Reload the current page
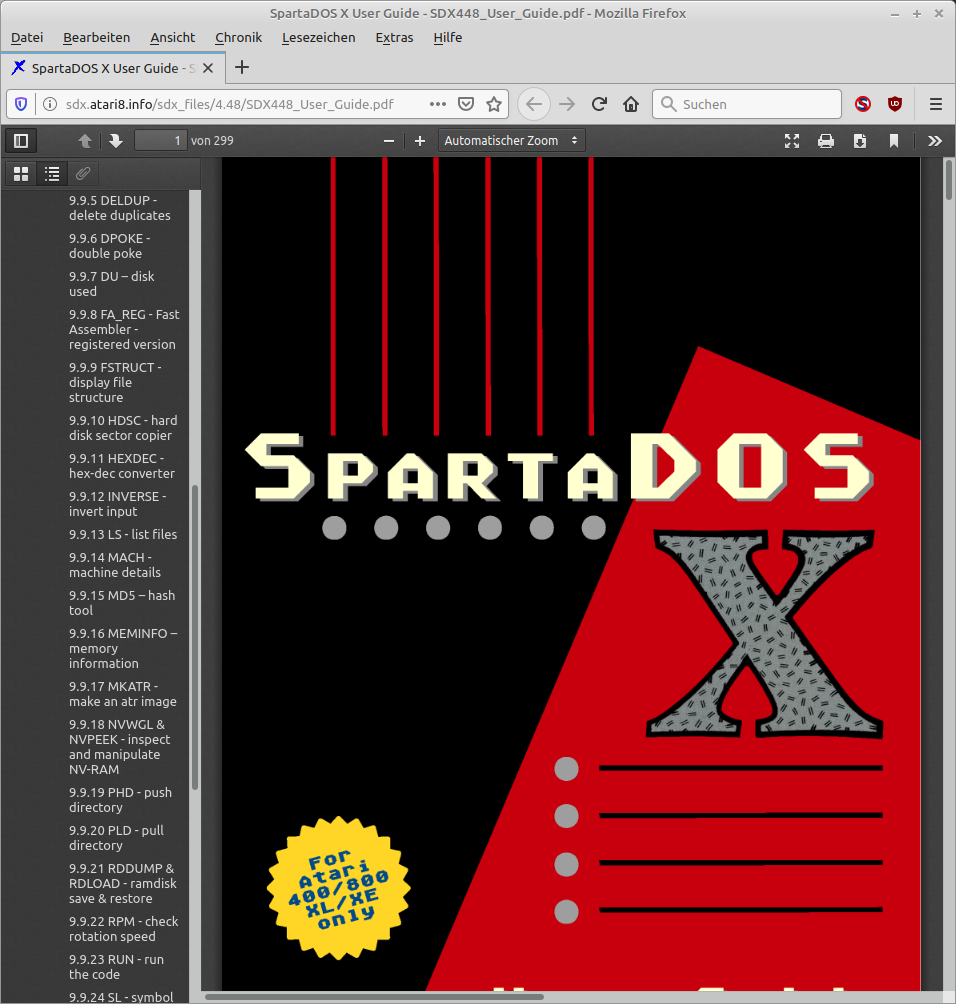956x1004 pixels. (599, 104)
